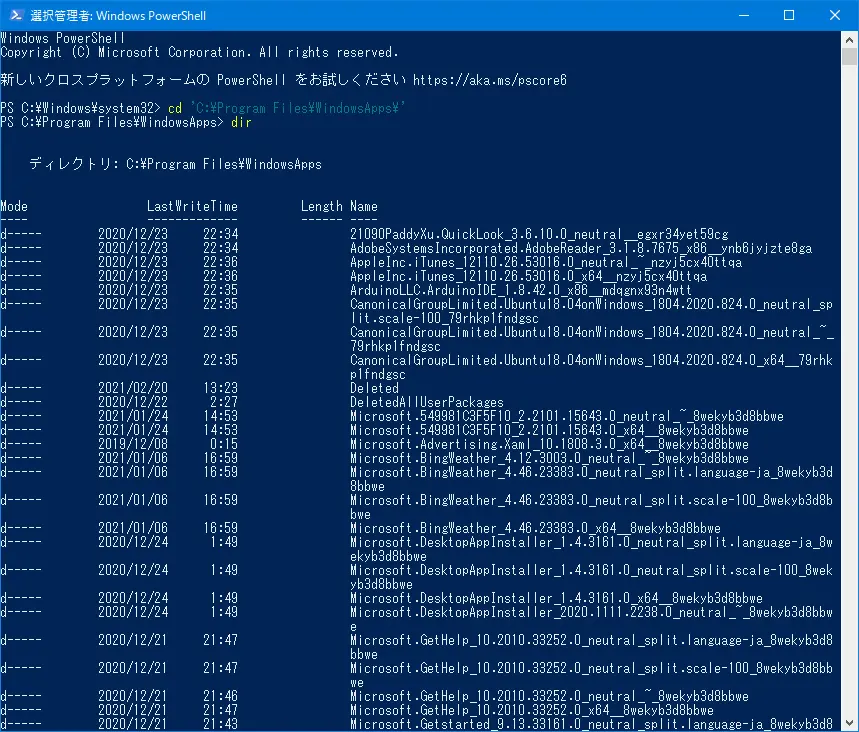Click the LastWriteTime column header
This screenshot has height=732, width=859.
point(192,207)
